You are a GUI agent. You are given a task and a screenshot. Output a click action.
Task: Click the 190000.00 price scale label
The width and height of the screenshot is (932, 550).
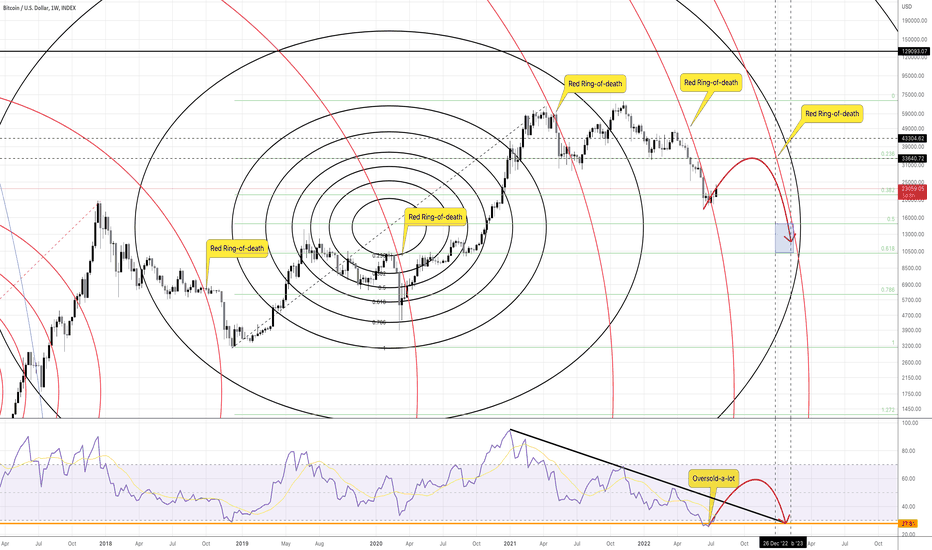[x=914, y=21]
